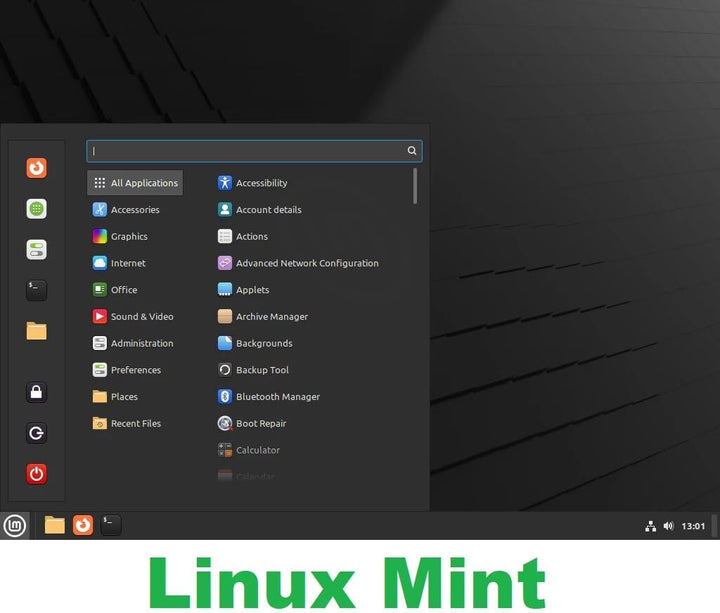Open the Sound & Video category
This screenshot has height=613, width=720.
pyautogui.click(x=135, y=316)
